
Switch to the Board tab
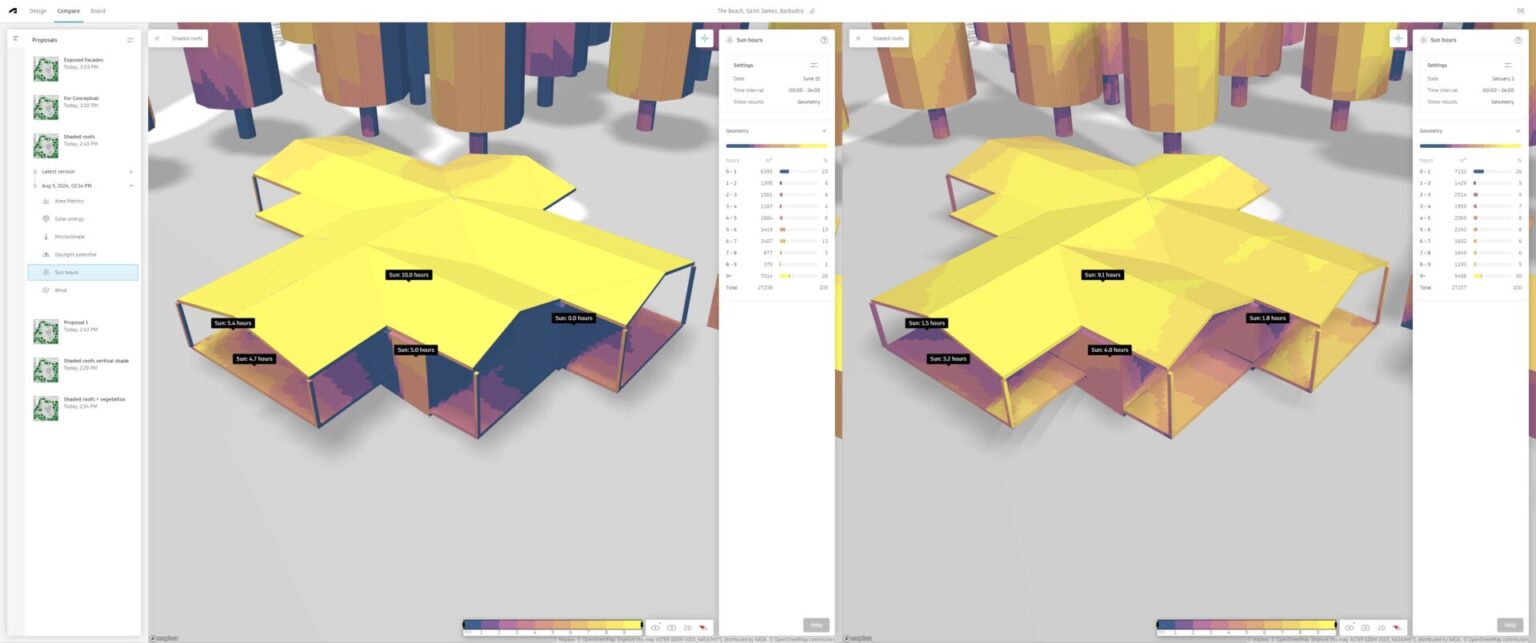pos(98,10)
